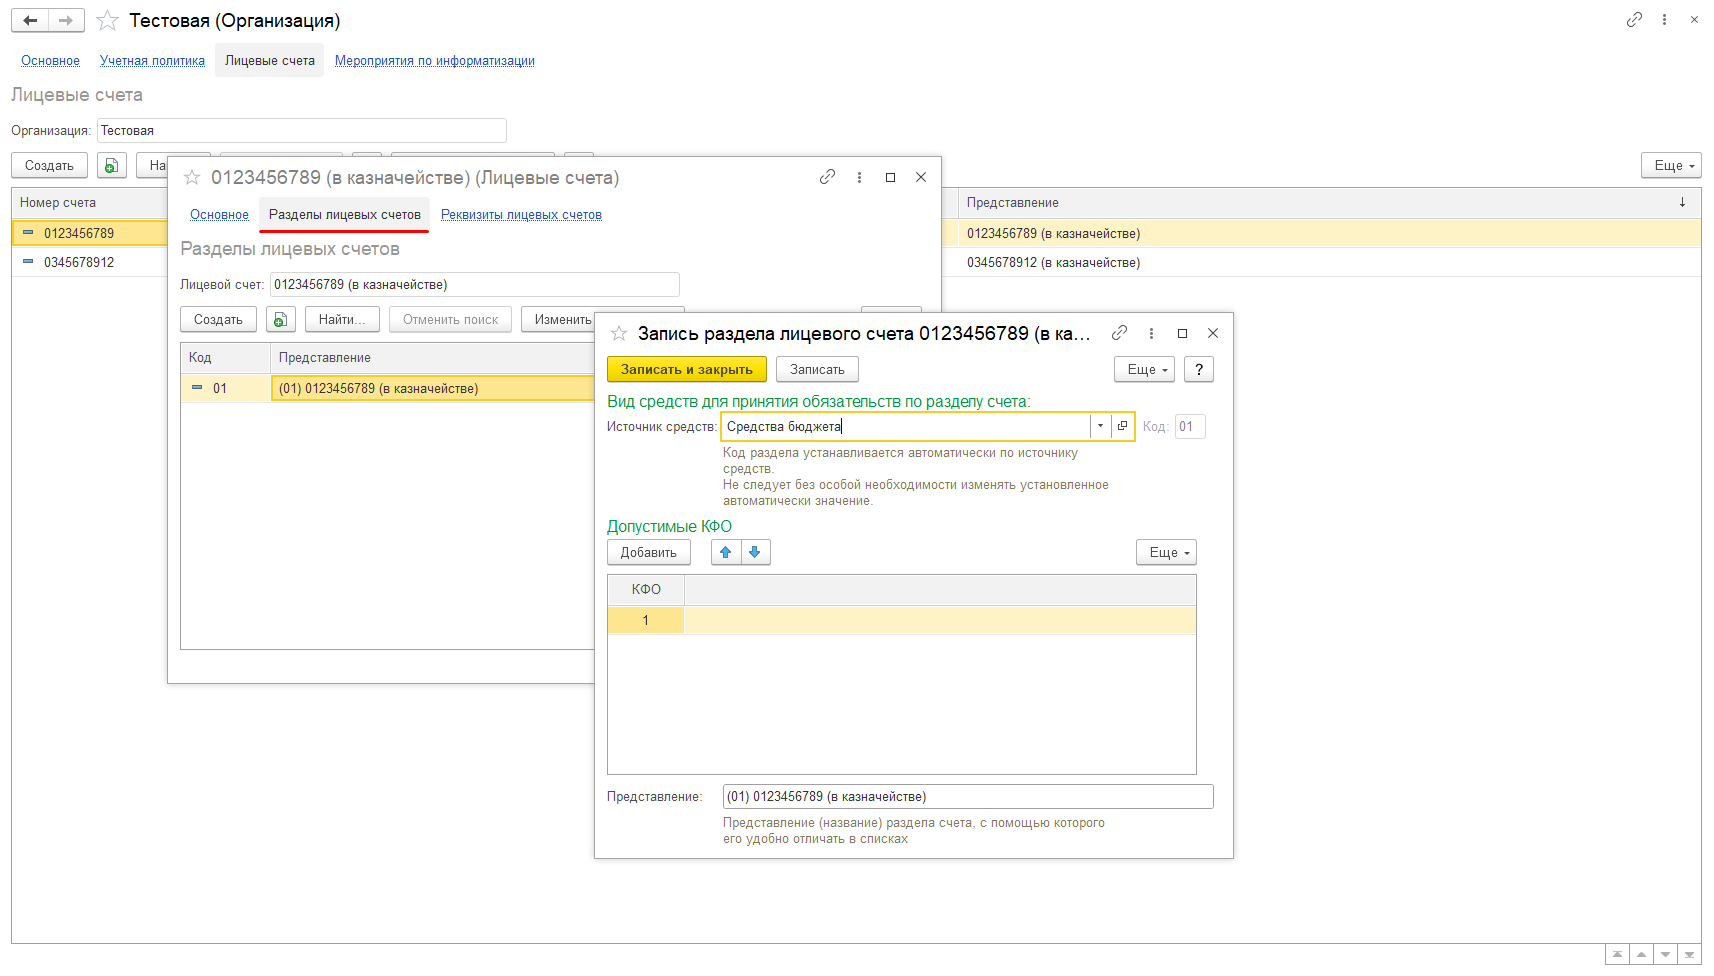The height and width of the screenshot is (976, 1714).
Task: Open the Источник средств item form icon
Action: click(x=1122, y=426)
